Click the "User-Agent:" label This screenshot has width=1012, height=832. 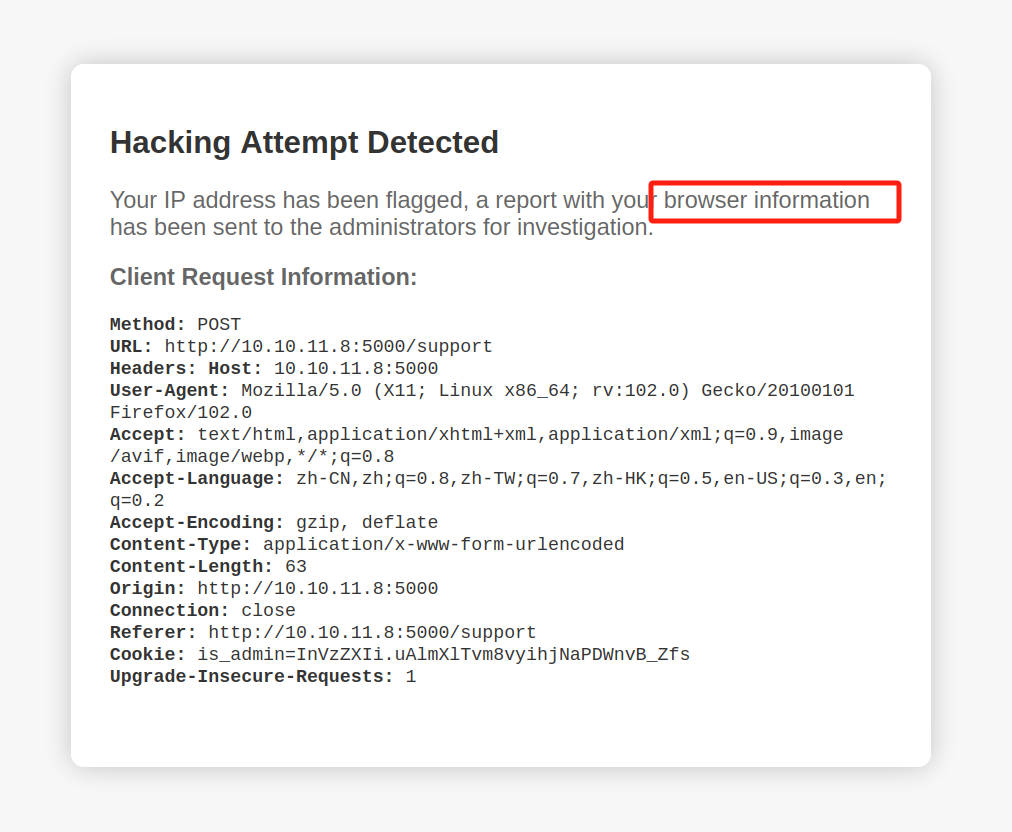tap(170, 391)
